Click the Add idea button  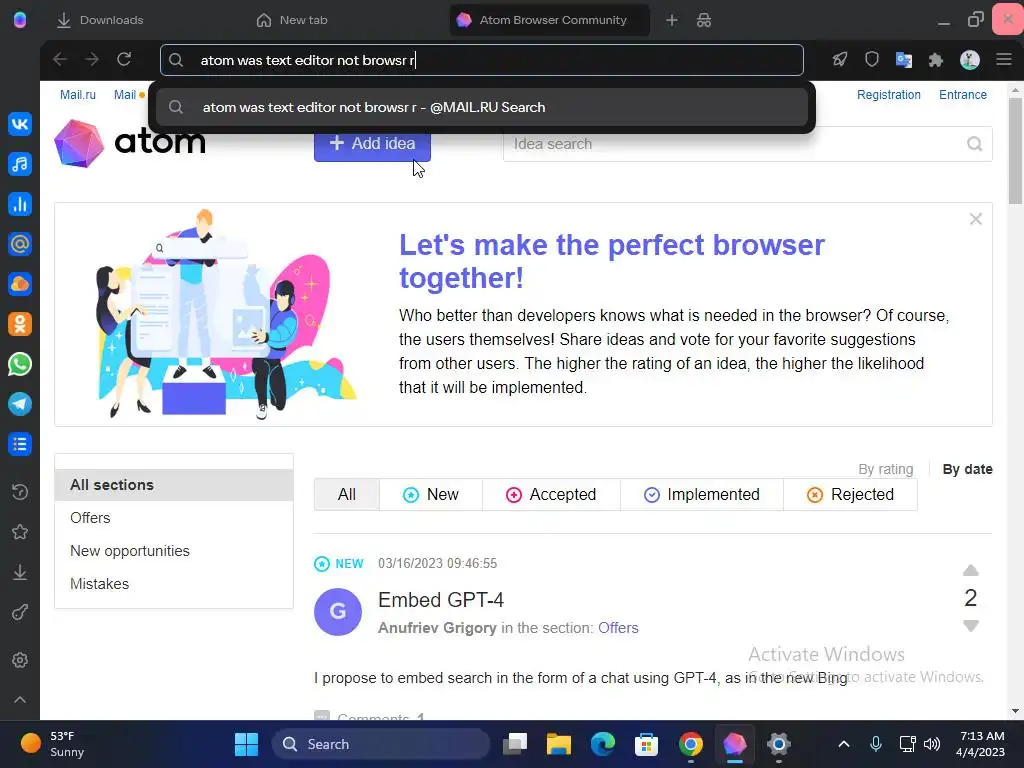pos(372,144)
